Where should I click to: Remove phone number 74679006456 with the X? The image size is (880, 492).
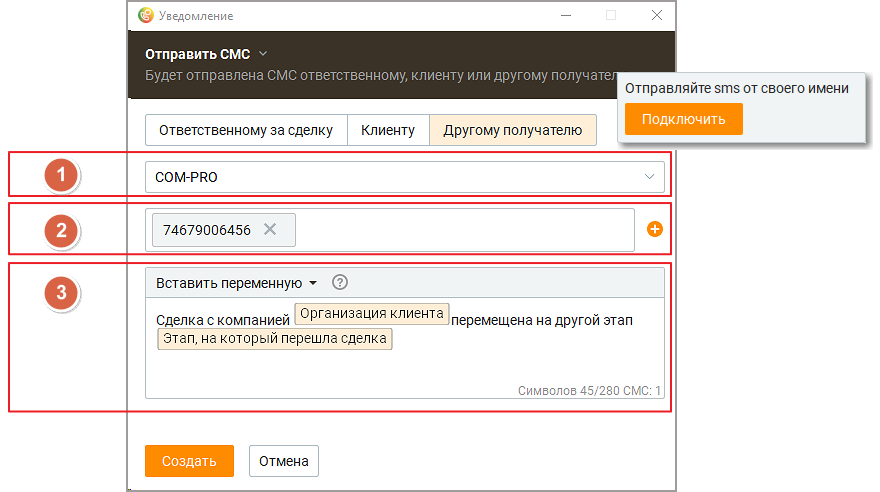point(270,229)
